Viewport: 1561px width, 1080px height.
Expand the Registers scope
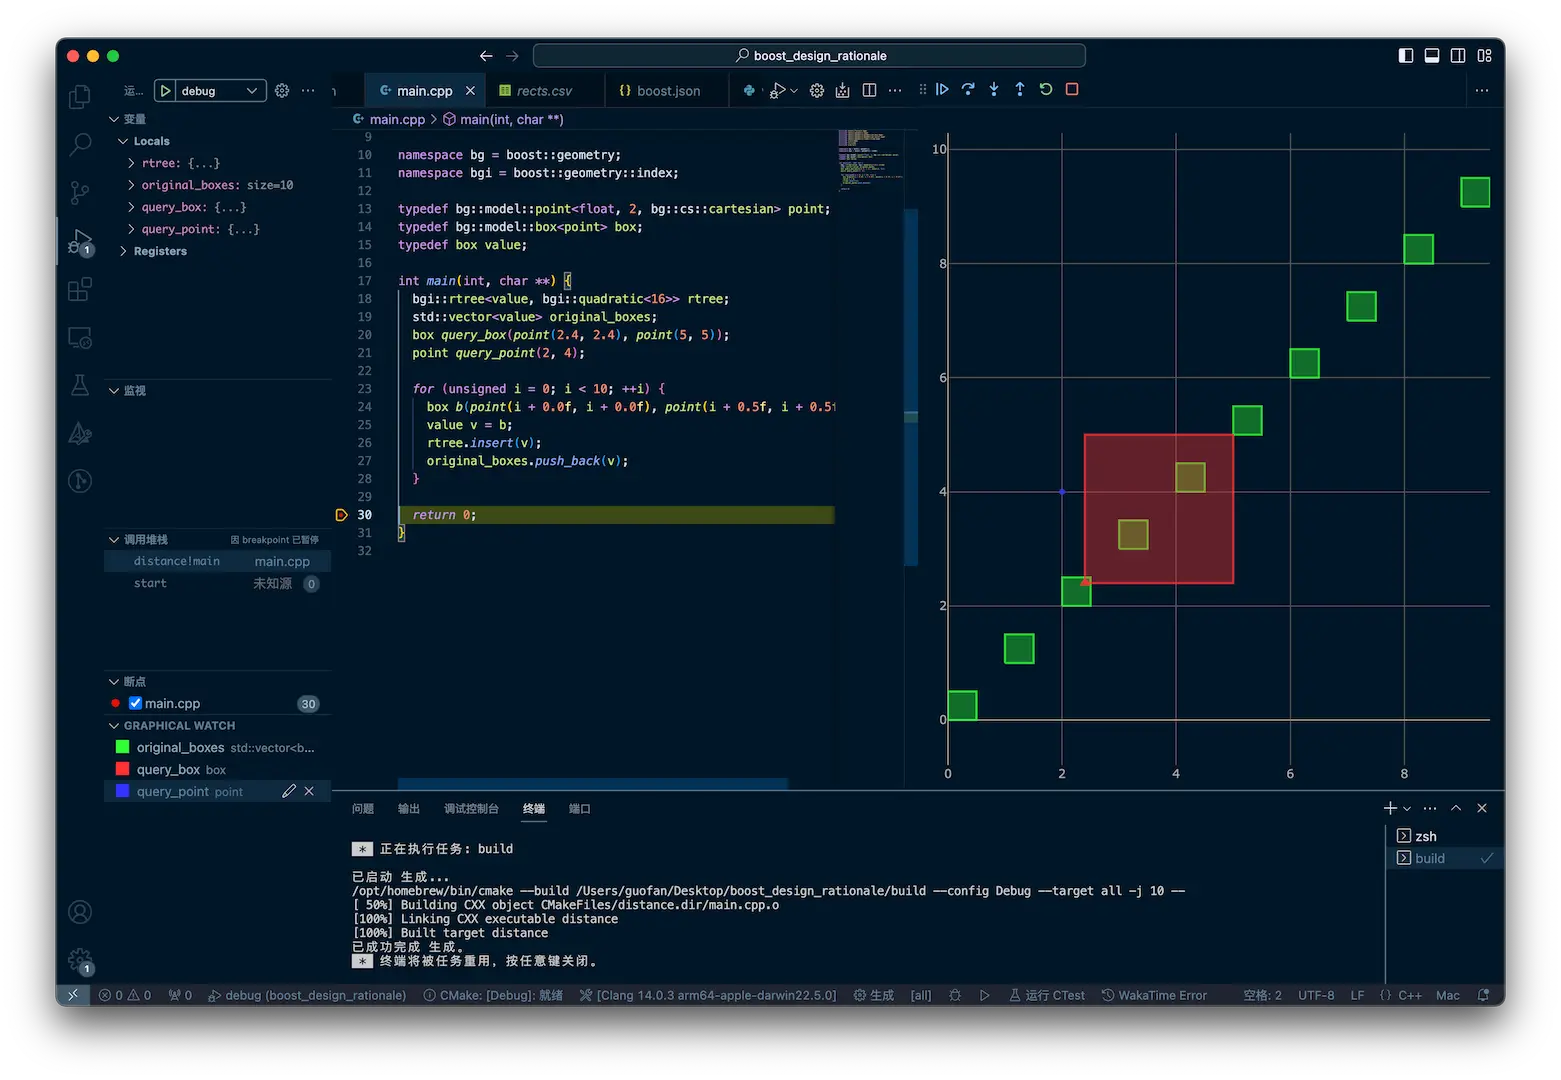[123, 251]
